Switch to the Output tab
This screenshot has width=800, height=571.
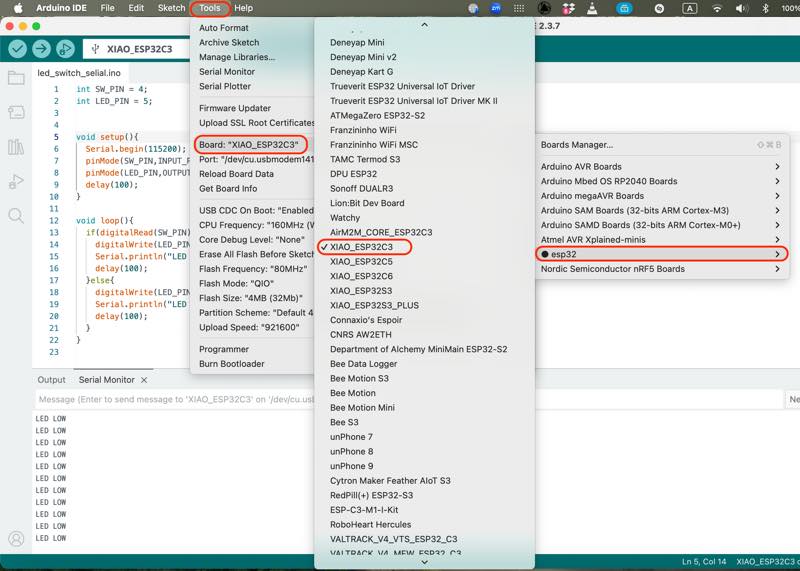[x=52, y=380]
